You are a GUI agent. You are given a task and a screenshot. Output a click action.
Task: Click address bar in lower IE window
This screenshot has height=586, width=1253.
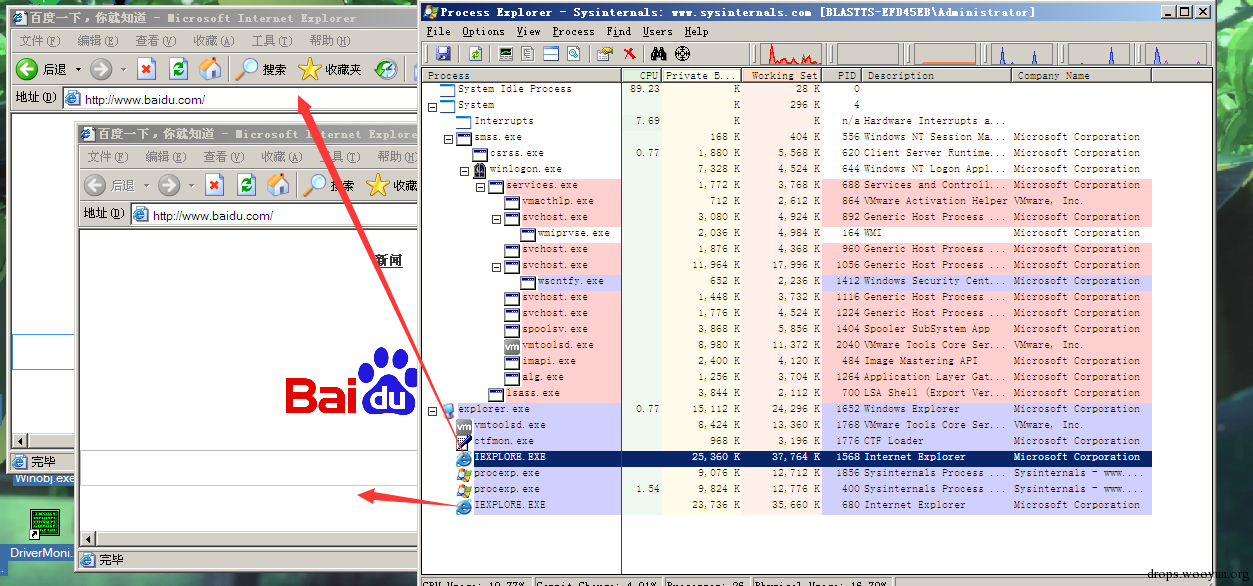pyautogui.click(x=274, y=215)
